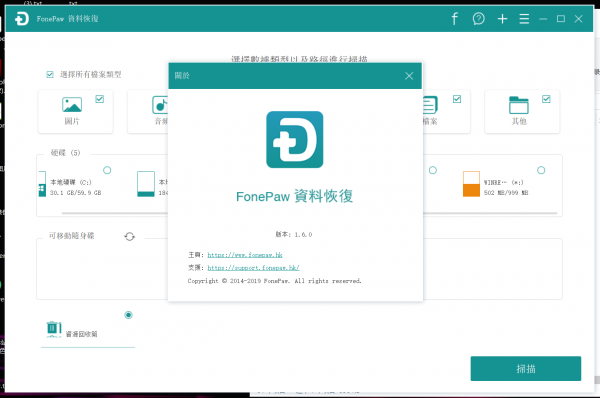Click the Audio music note icon
Screen dimensions: 600x398
coord(160,105)
